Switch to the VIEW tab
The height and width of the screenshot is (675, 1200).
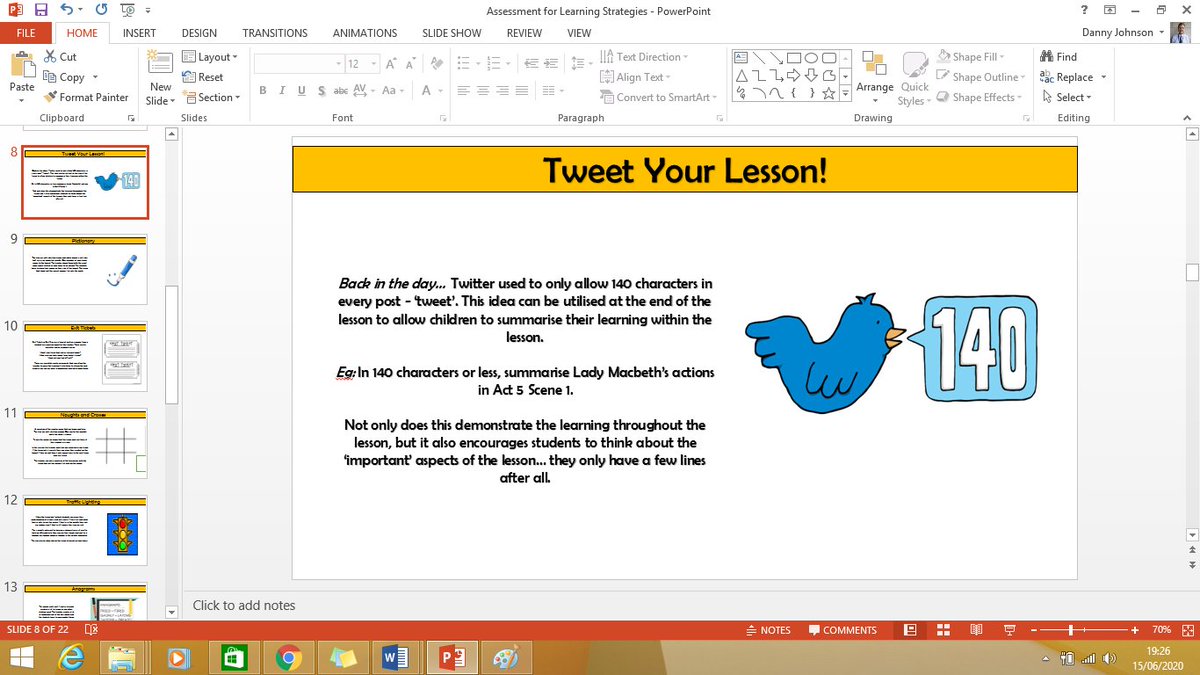click(x=579, y=33)
